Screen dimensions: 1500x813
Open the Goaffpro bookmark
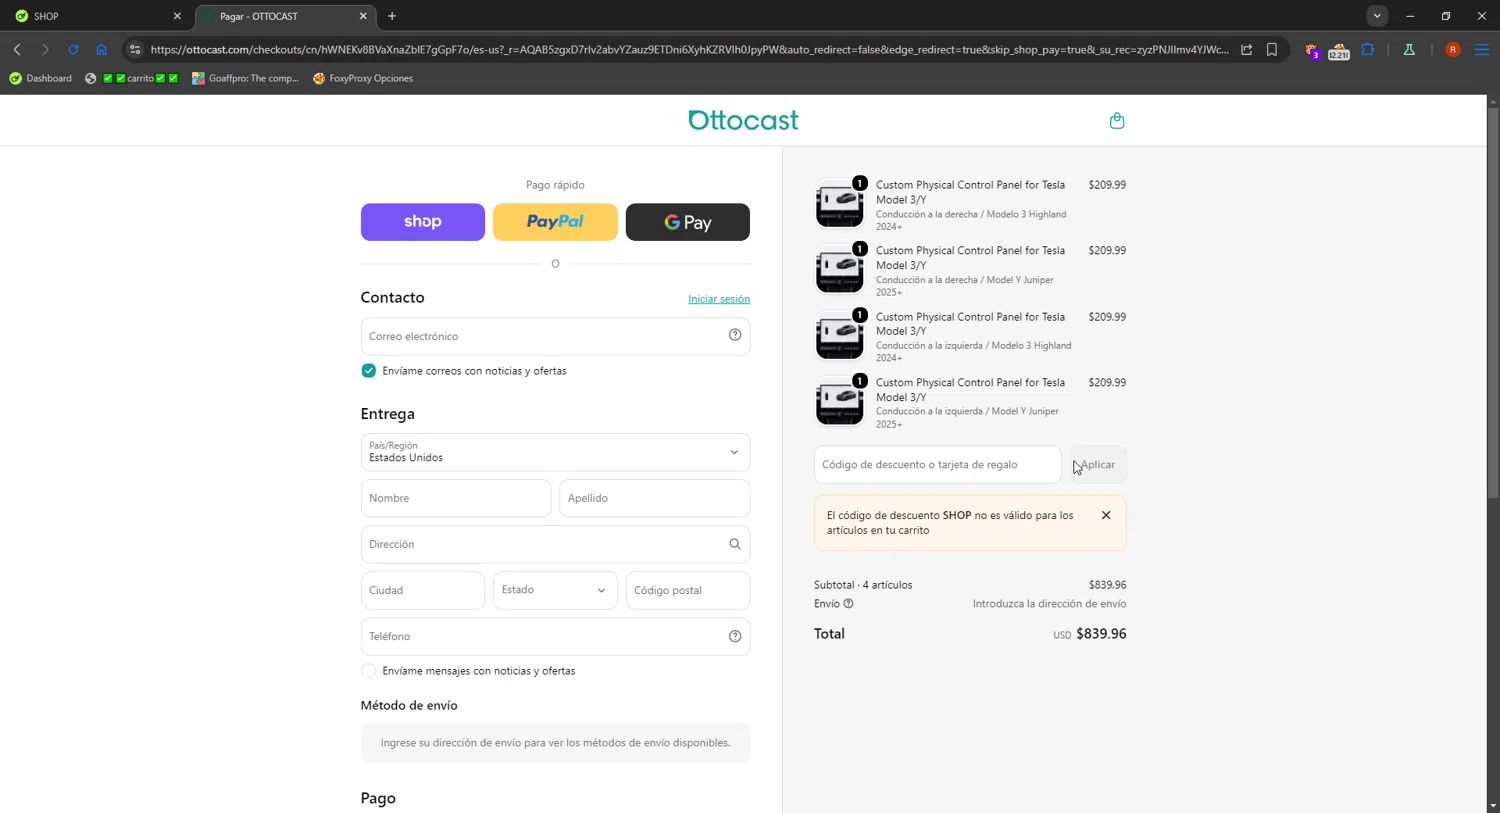246,78
